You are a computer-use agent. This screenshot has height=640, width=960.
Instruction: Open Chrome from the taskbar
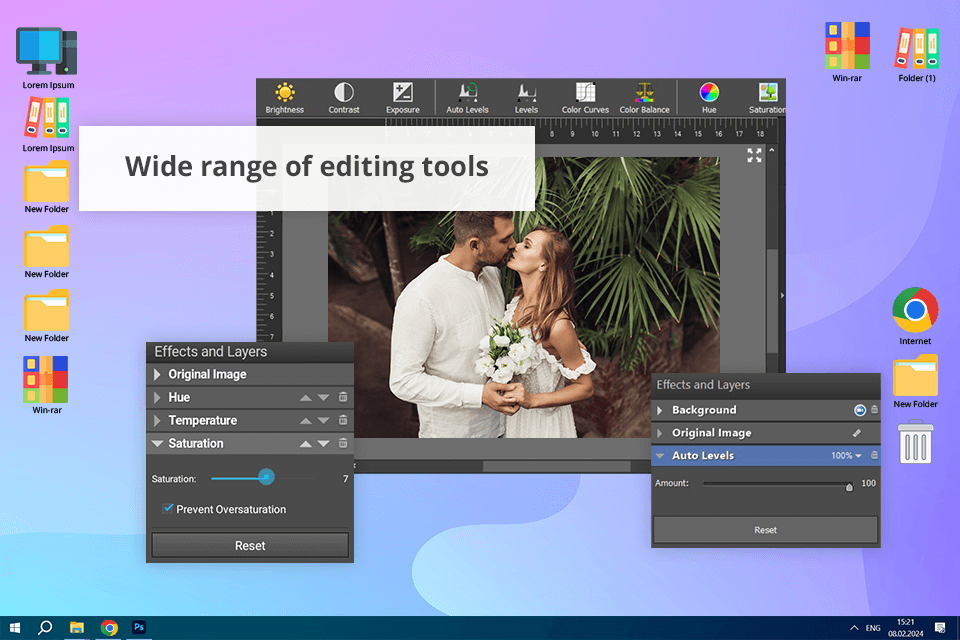coord(109,627)
